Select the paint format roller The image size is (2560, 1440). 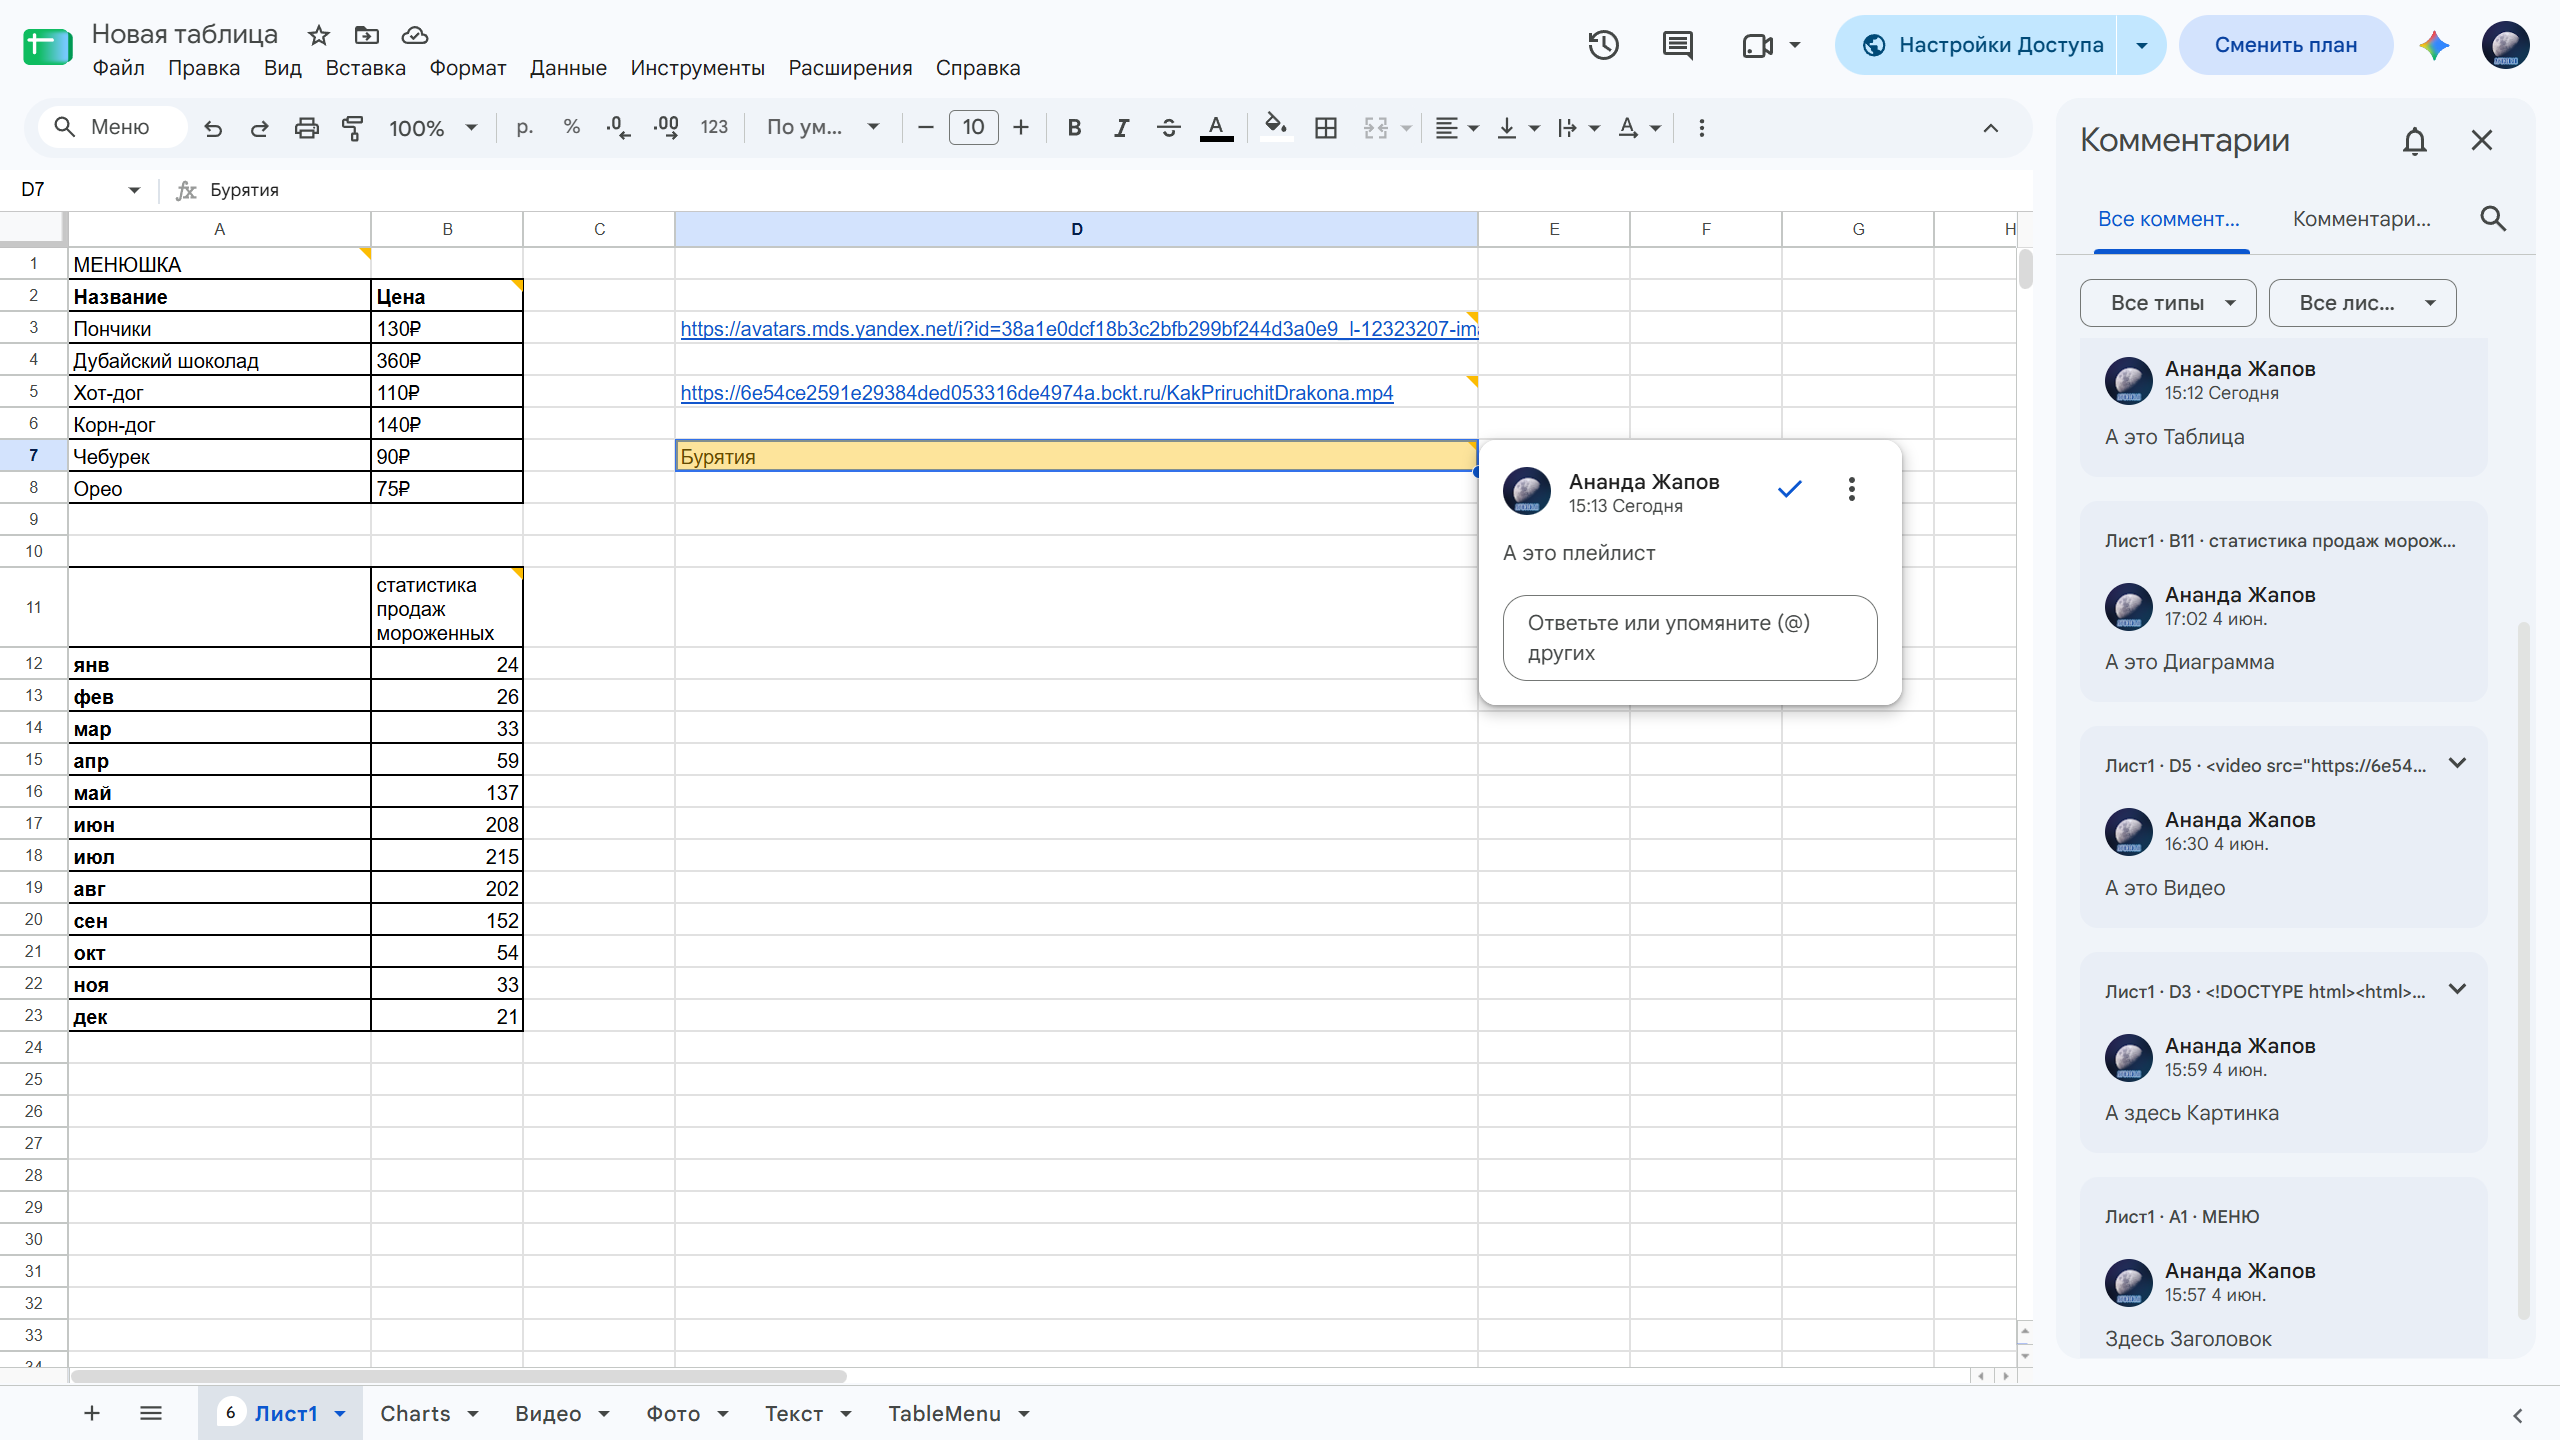[x=352, y=128]
